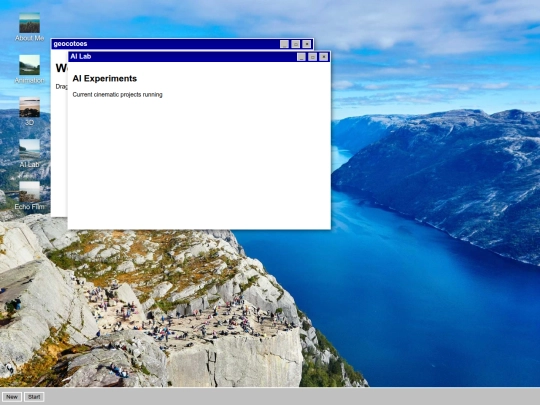
Task: Maximize the AI Lab window
Action: [312, 57]
